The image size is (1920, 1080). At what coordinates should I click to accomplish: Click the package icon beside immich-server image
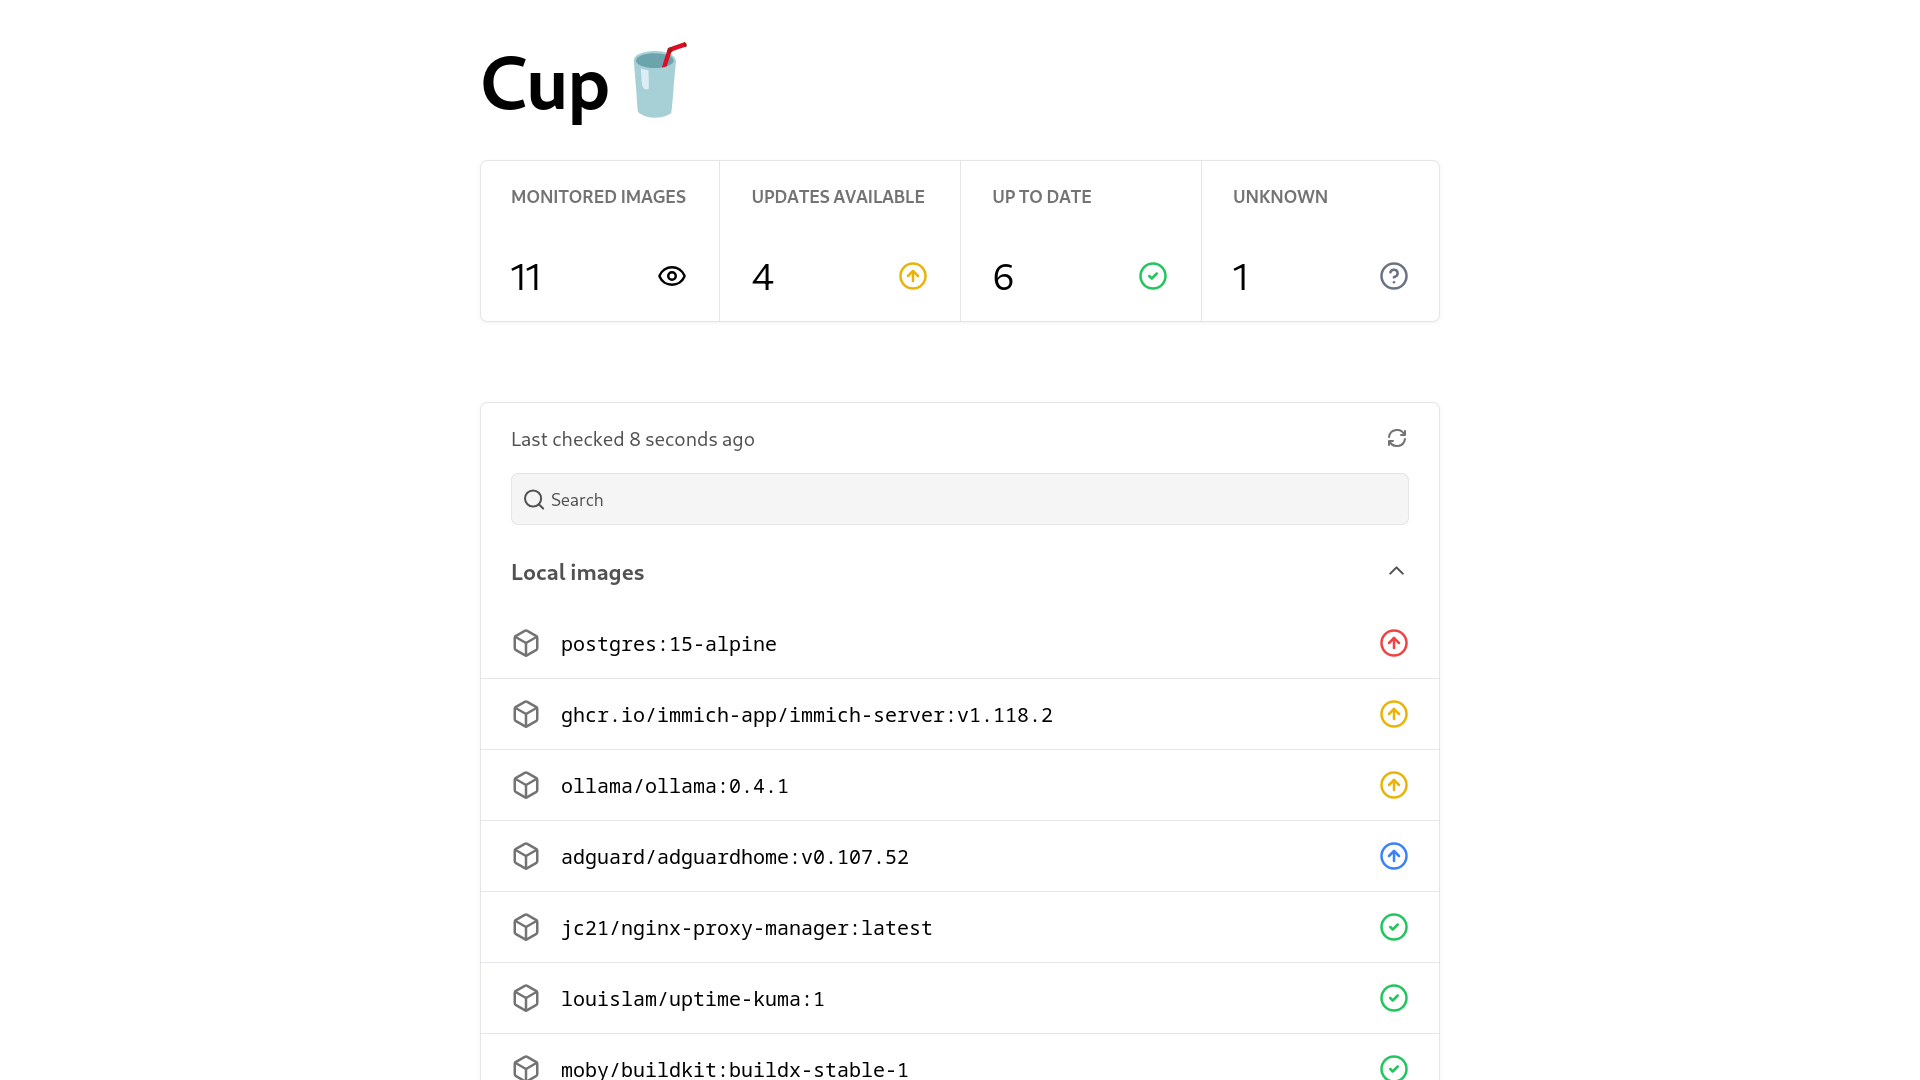pyautogui.click(x=525, y=714)
